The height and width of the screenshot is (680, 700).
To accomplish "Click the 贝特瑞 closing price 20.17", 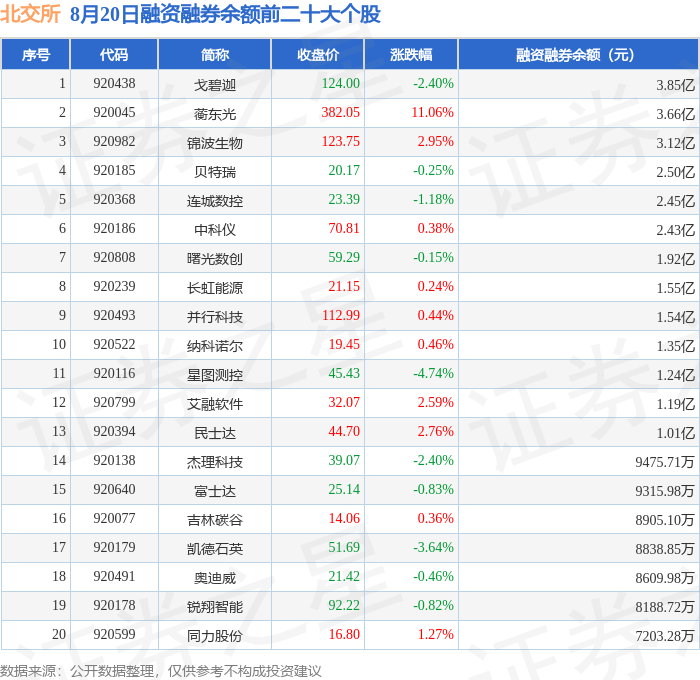I will tap(344, 170).
